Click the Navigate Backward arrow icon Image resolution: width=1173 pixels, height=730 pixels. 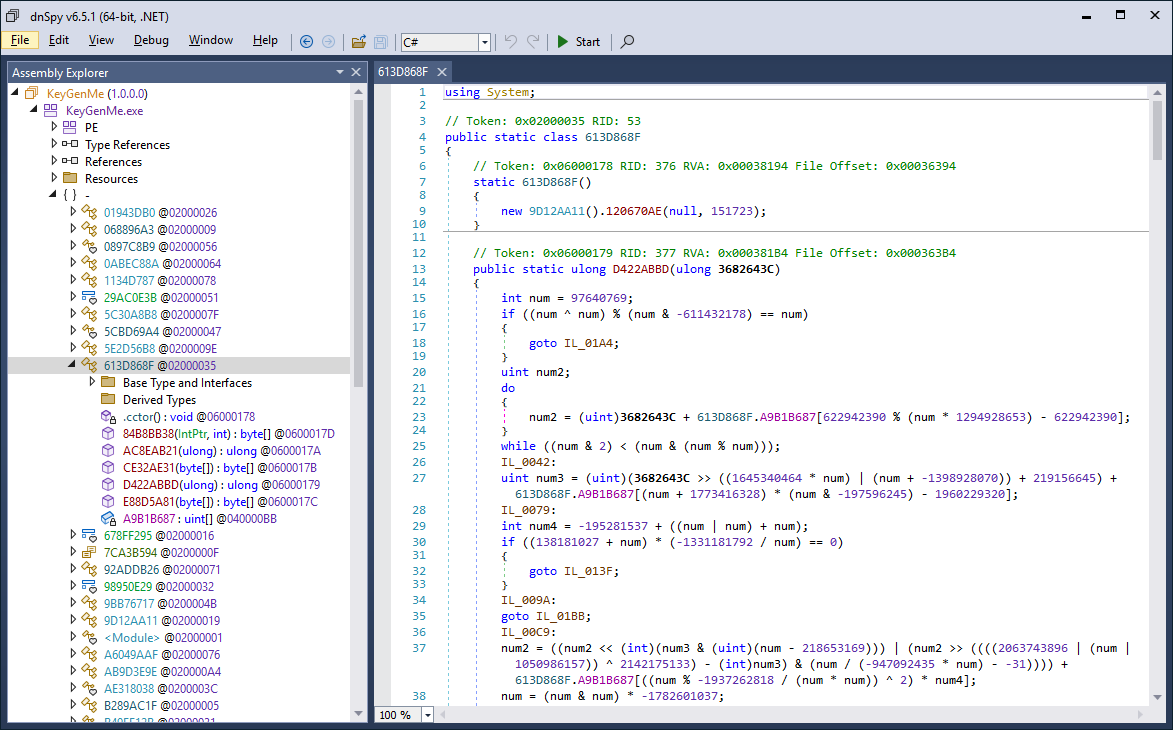(306, 41)
